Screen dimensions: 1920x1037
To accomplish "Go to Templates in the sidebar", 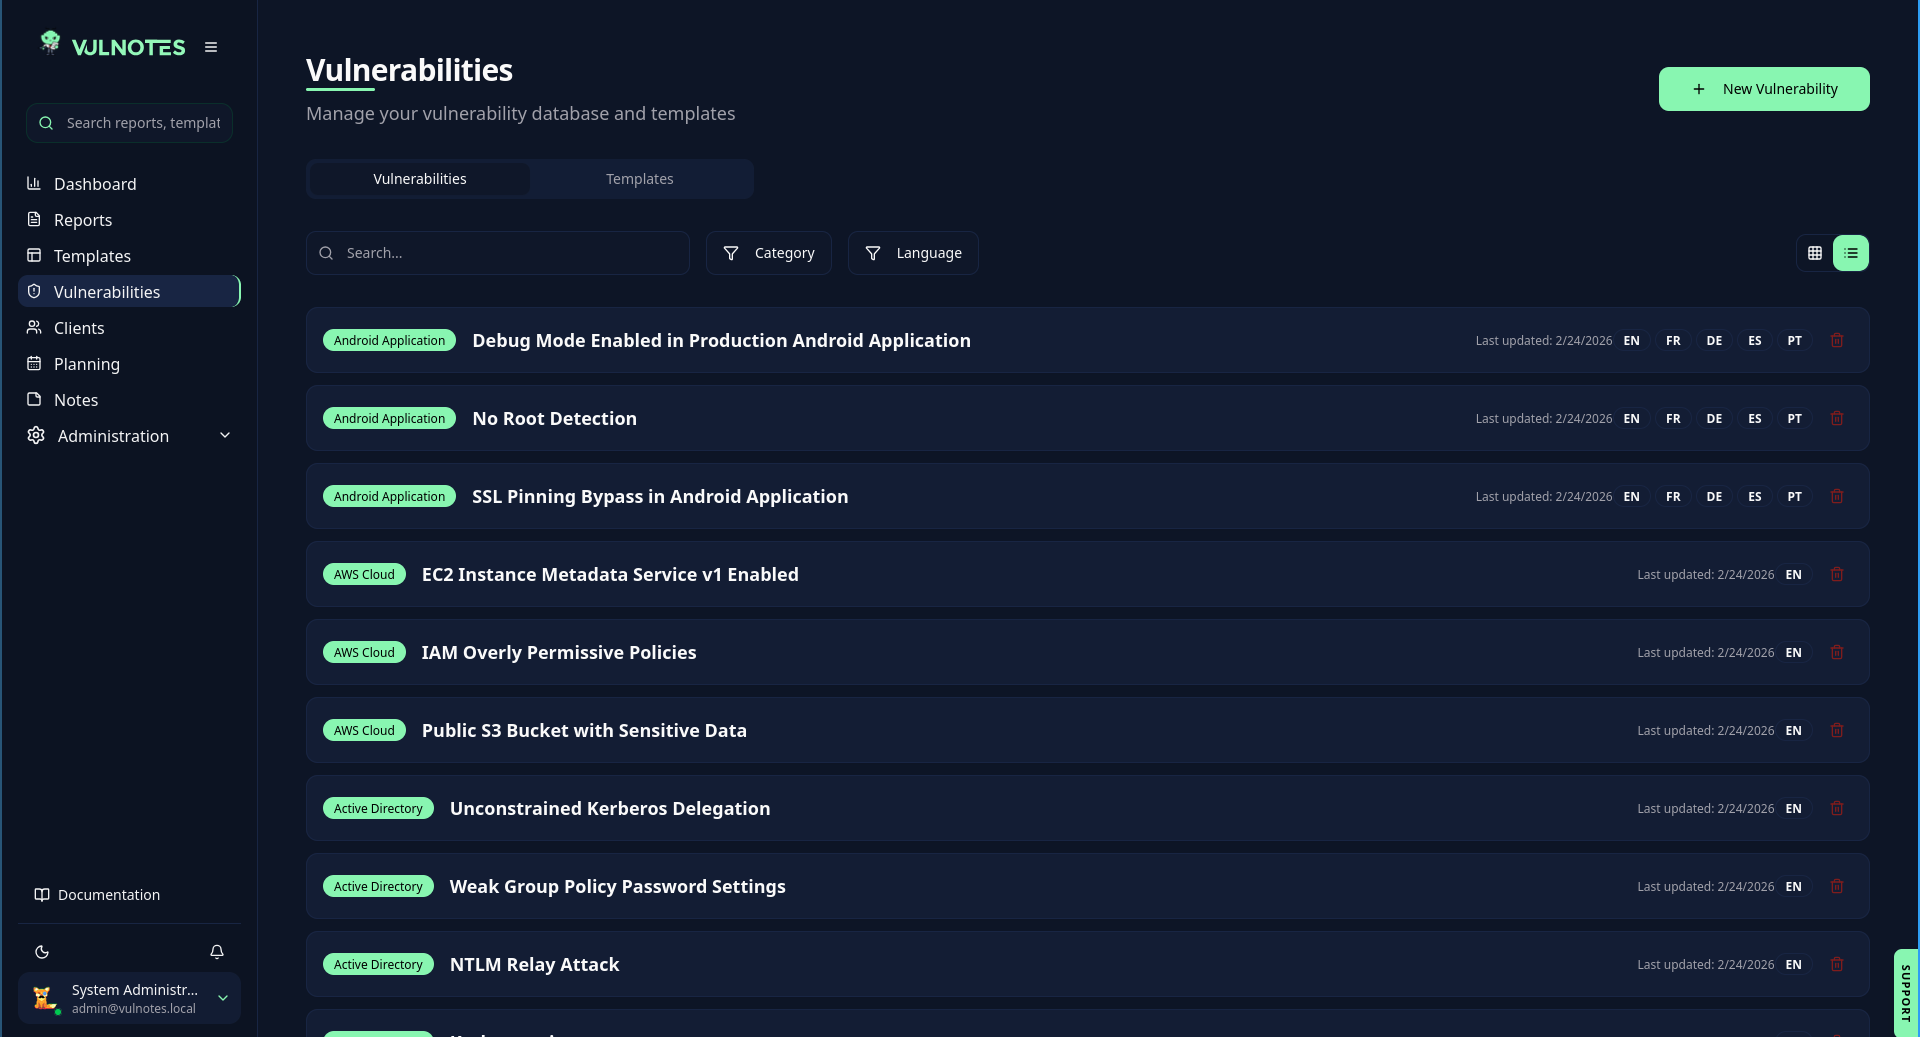I will [129, 256].
